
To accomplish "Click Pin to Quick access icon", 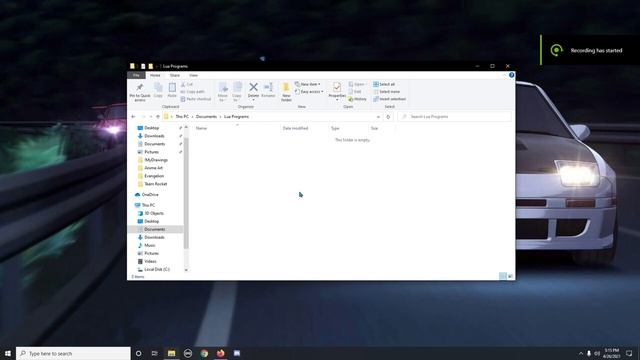I will (140, 87).
